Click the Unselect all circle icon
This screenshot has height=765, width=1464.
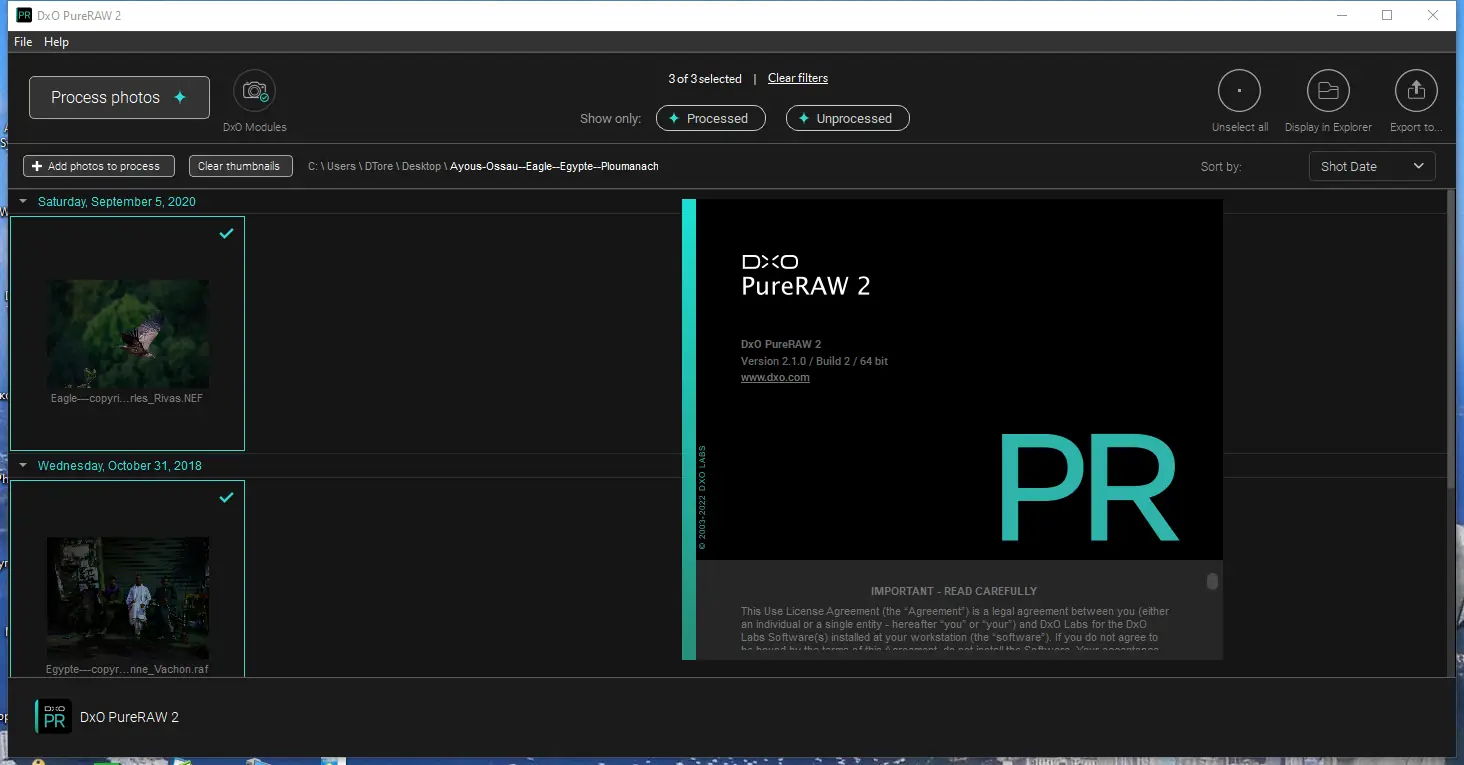click(1239, 91)
